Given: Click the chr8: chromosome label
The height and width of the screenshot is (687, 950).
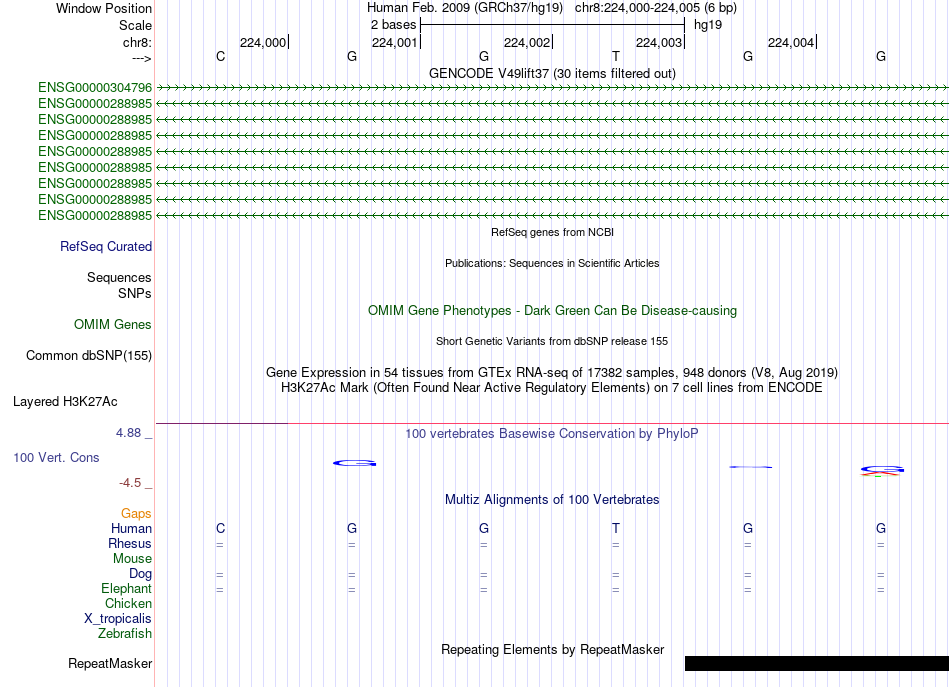Looking at the screenshot, I should click(137, 42).
